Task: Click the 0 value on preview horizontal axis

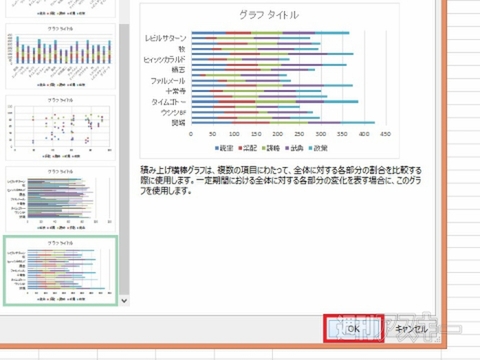Action: click(191, 134)
